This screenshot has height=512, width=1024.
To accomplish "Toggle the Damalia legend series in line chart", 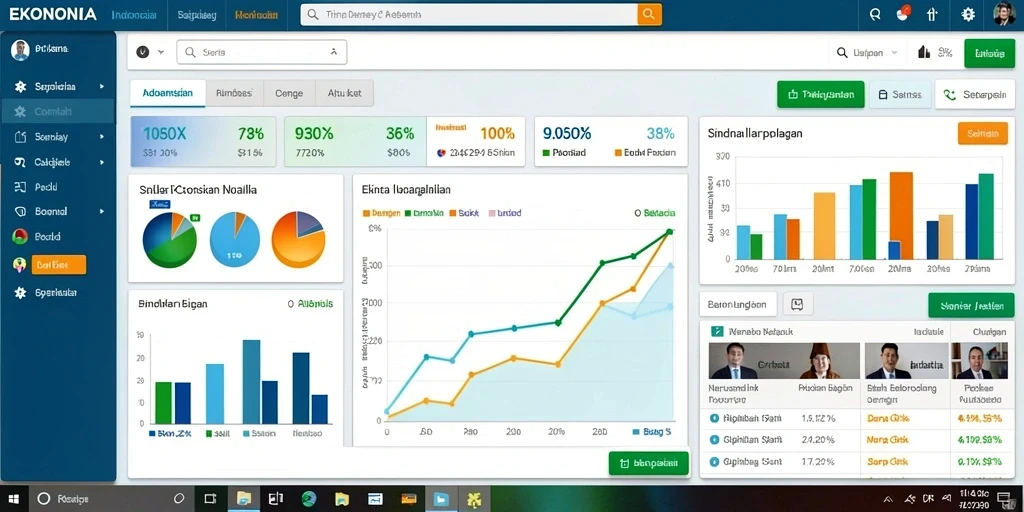I will tap(424, 213).
